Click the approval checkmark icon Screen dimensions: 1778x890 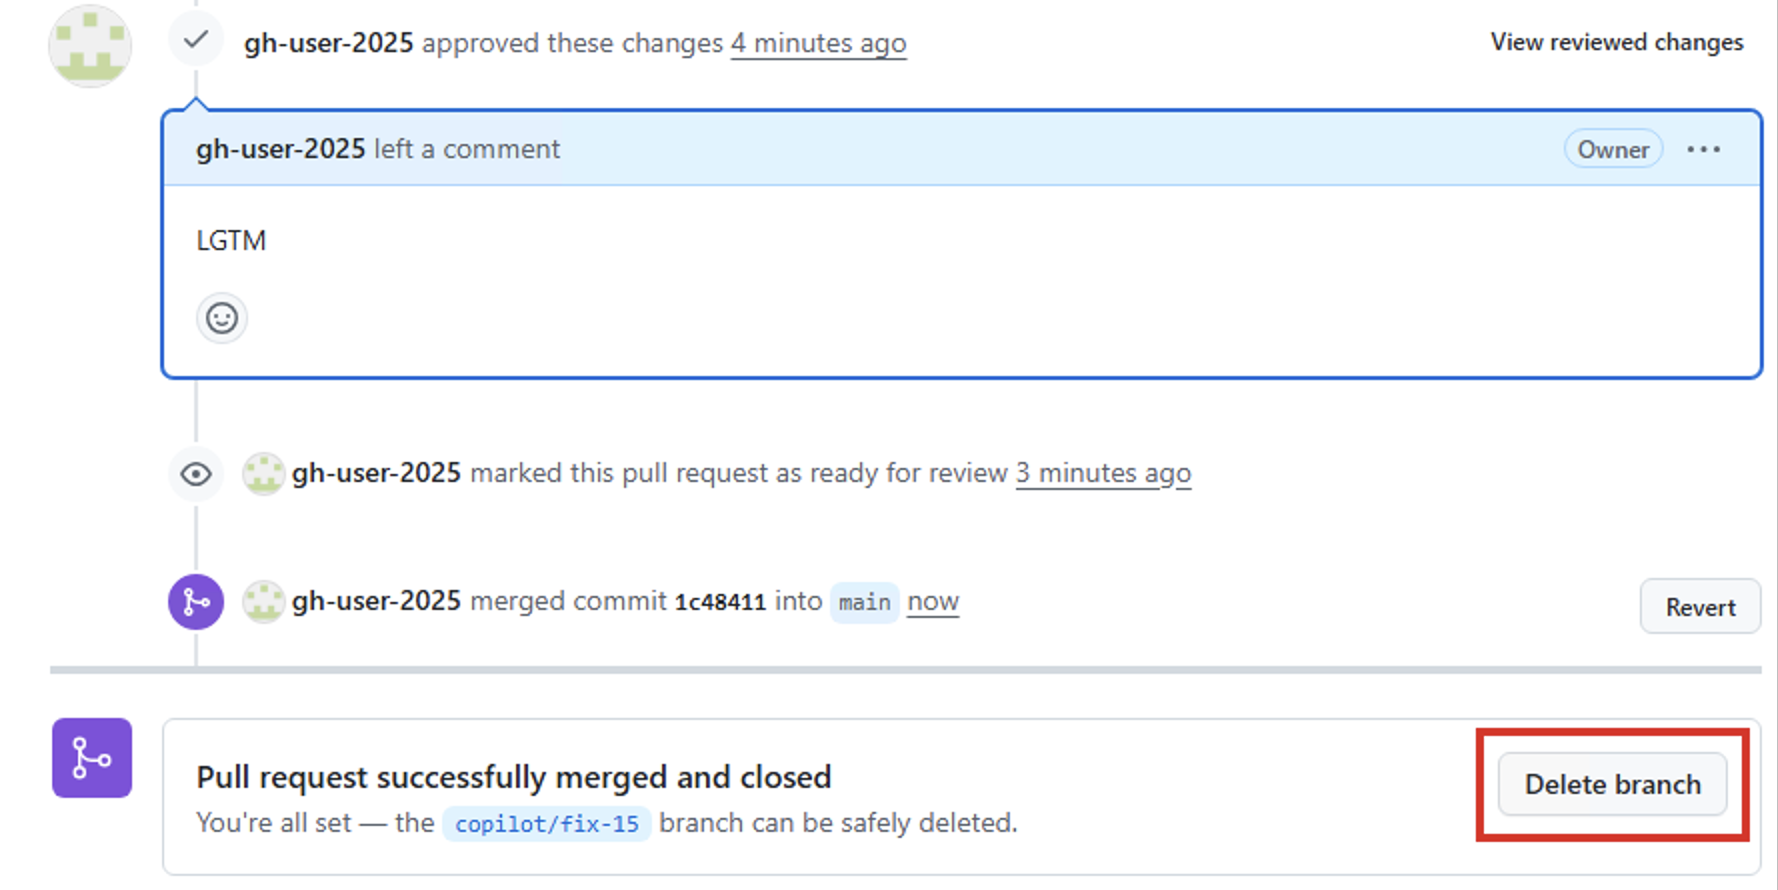[x=196, y=40]
